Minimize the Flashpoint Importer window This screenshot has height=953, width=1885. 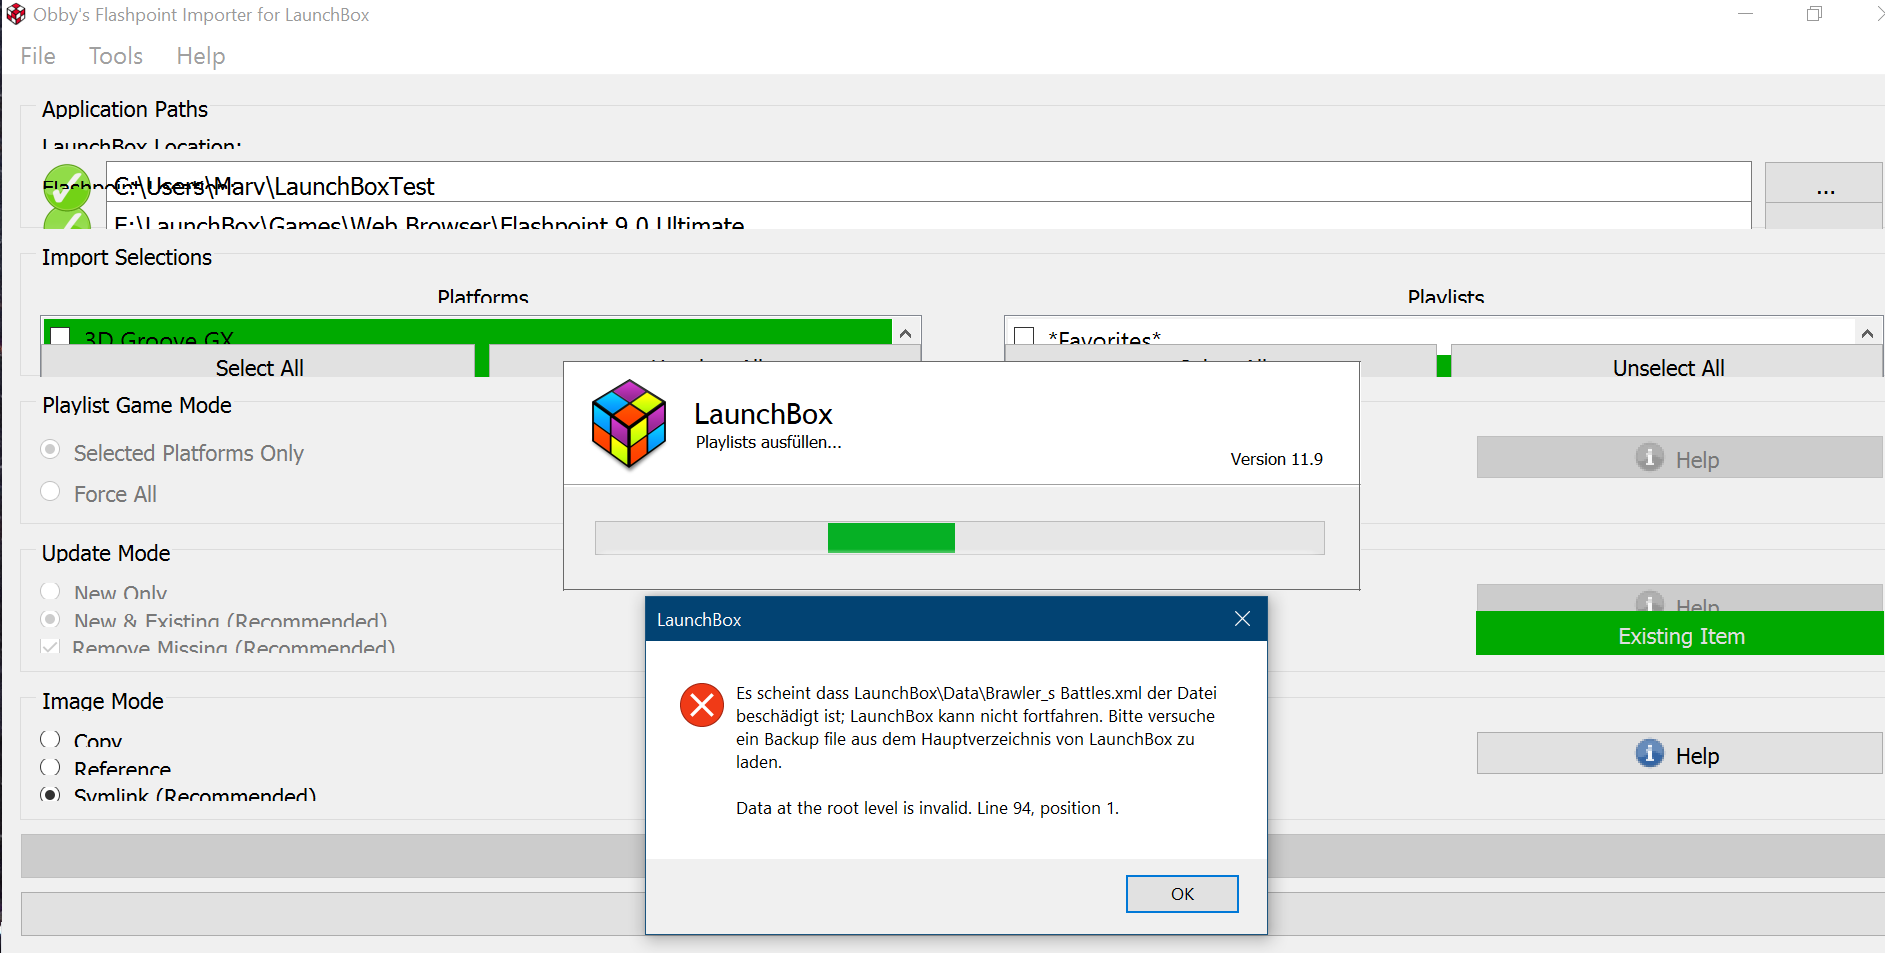[x=1745, y=14]
